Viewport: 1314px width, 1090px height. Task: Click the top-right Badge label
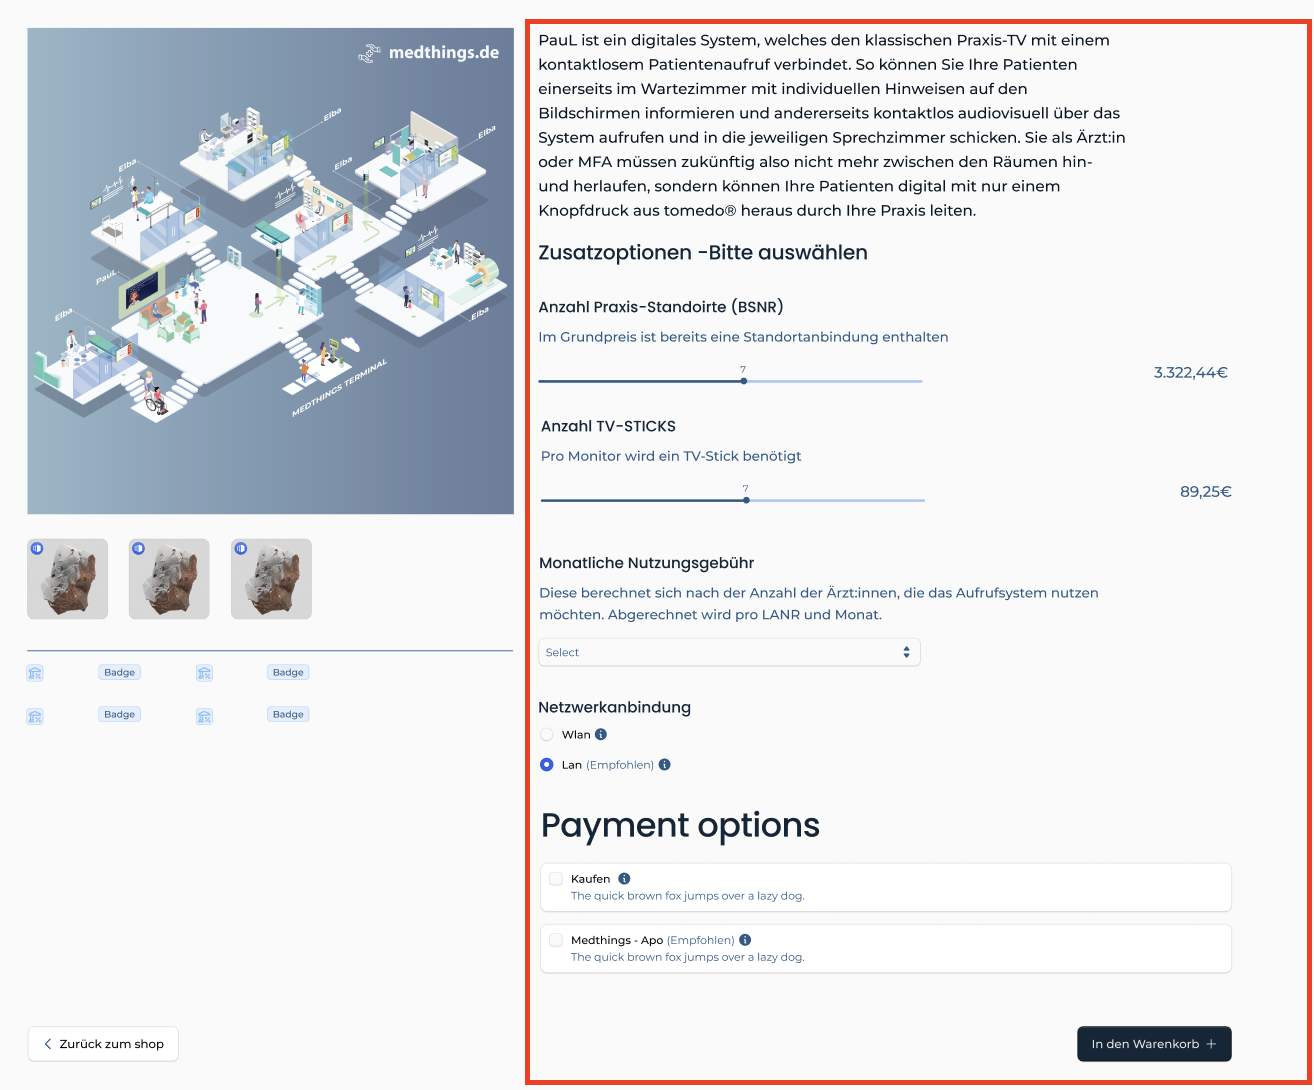click(x=288, y=673)
